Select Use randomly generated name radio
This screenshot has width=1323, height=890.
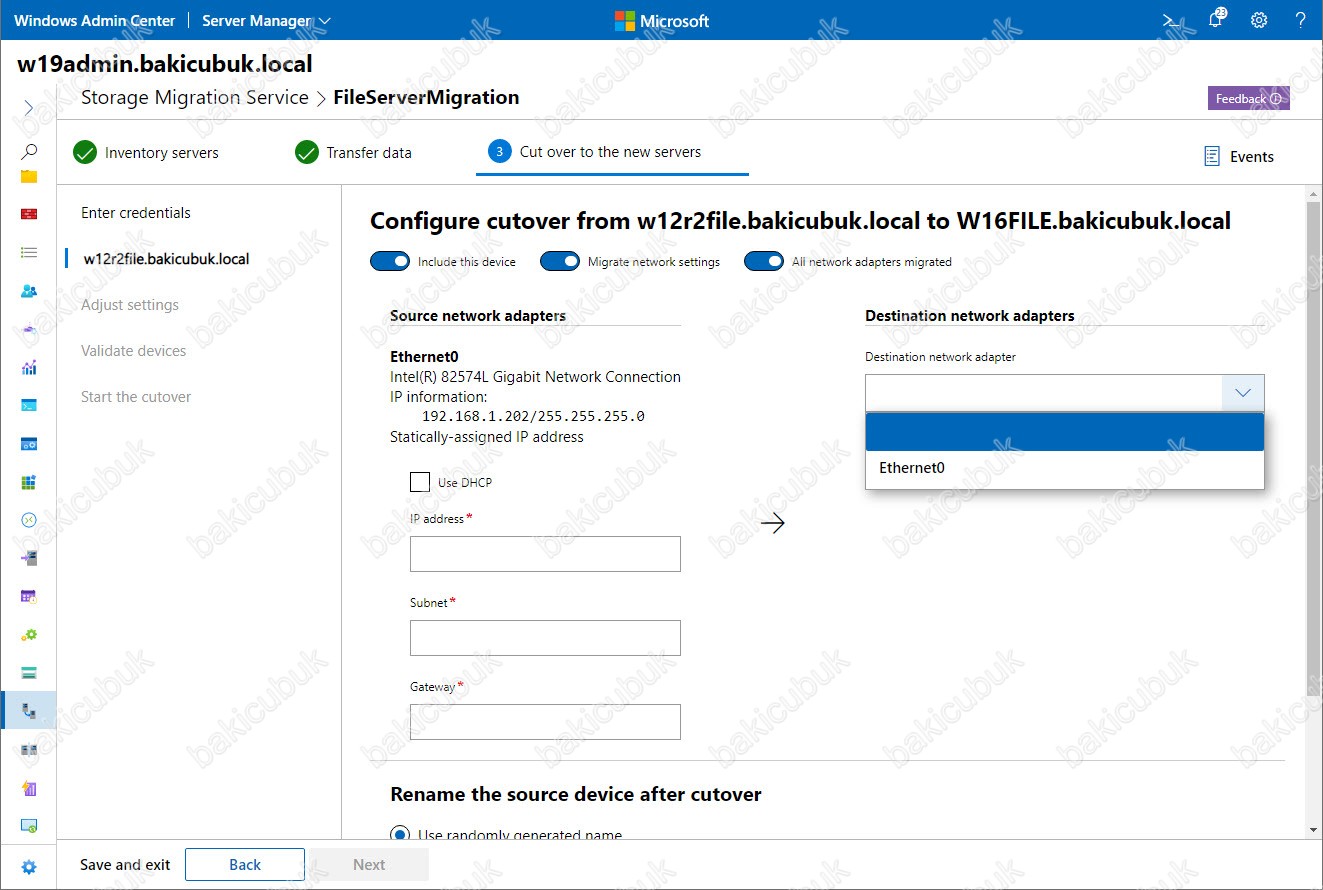[400, 835]
